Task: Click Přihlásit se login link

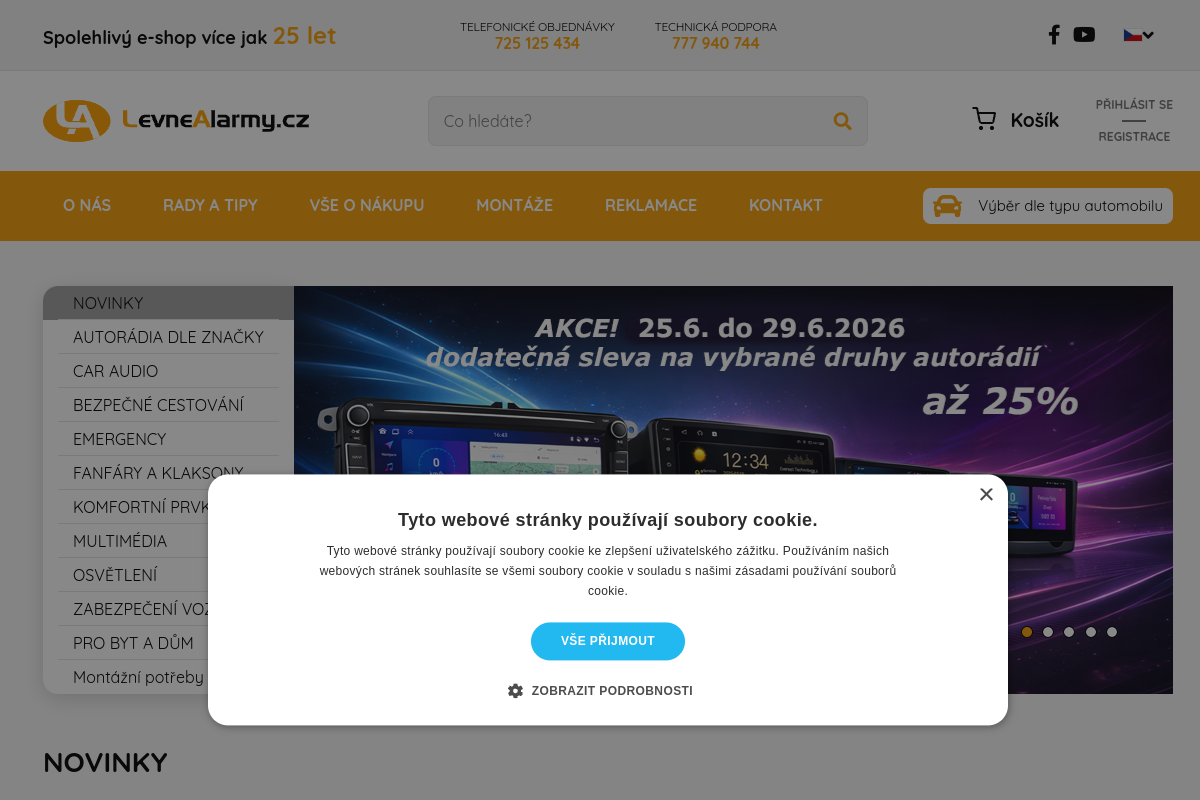Action: click(x=1134, y=104)
